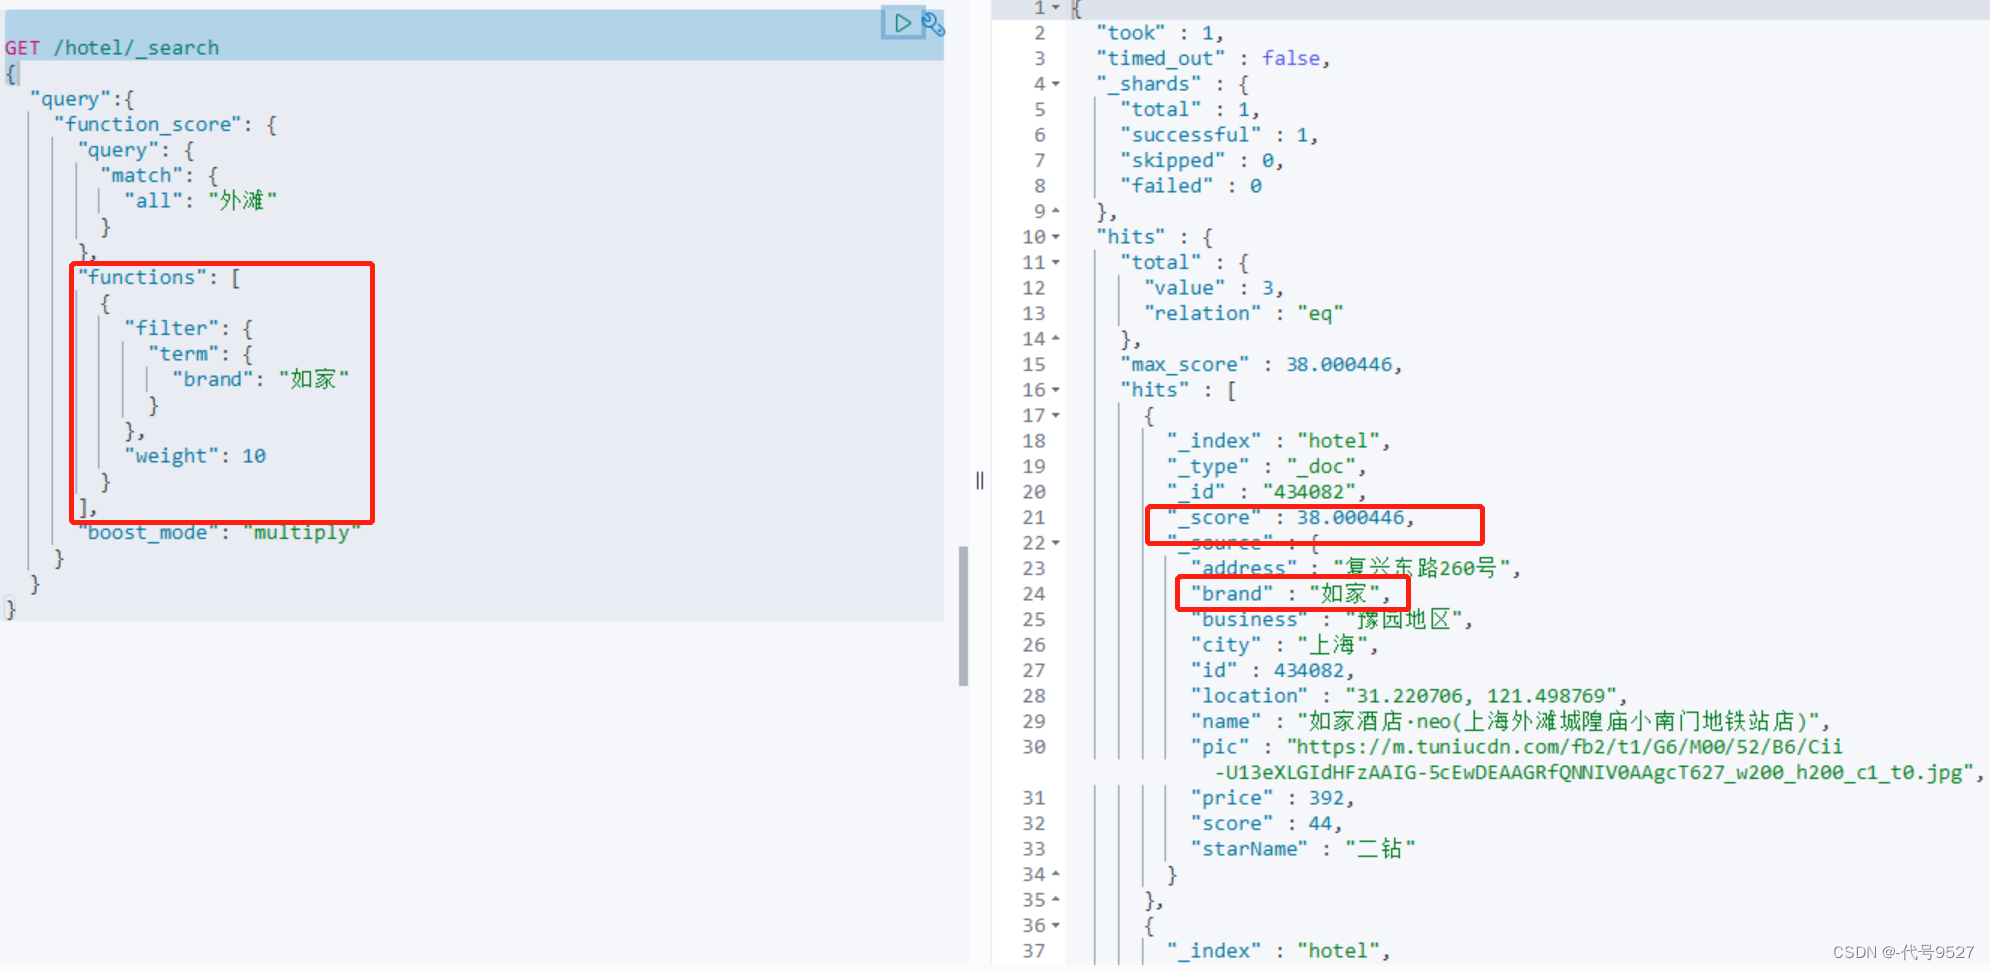Click the "name" 如家酒店·neo line
This screenshot has width=1990, height=970.
click(1510, 721)
